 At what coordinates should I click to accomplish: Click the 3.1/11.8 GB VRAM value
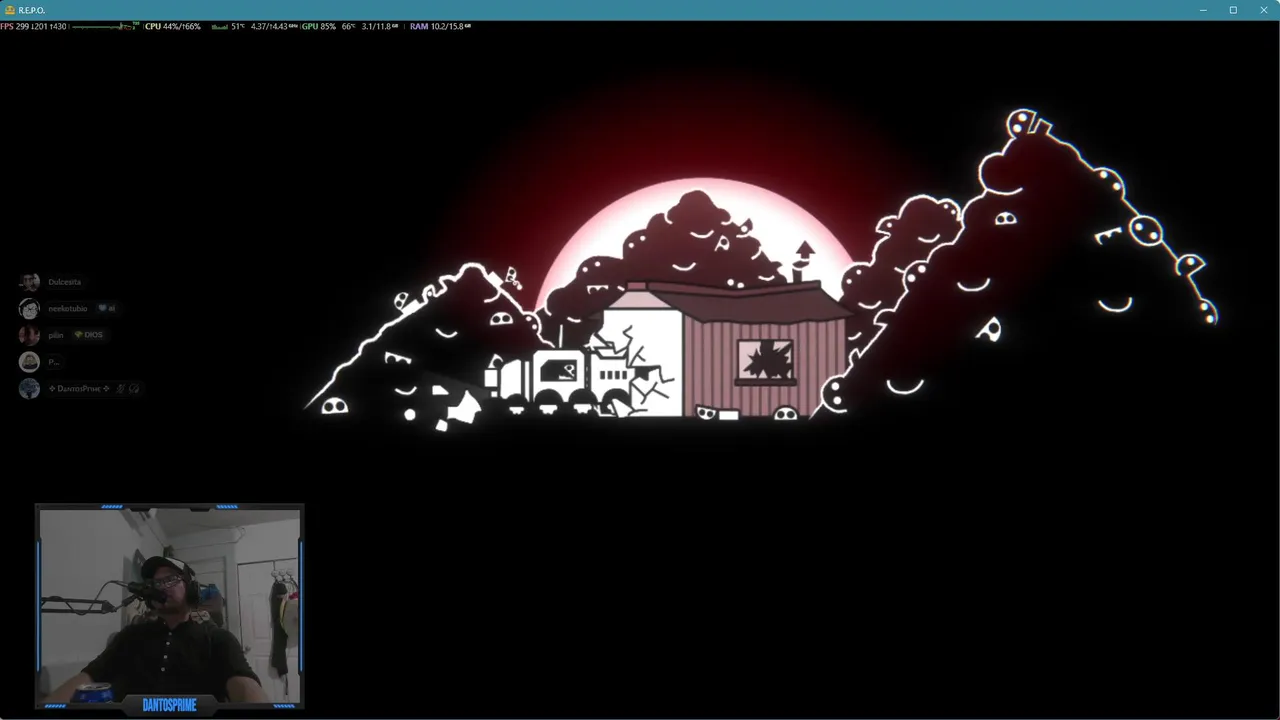380,26
